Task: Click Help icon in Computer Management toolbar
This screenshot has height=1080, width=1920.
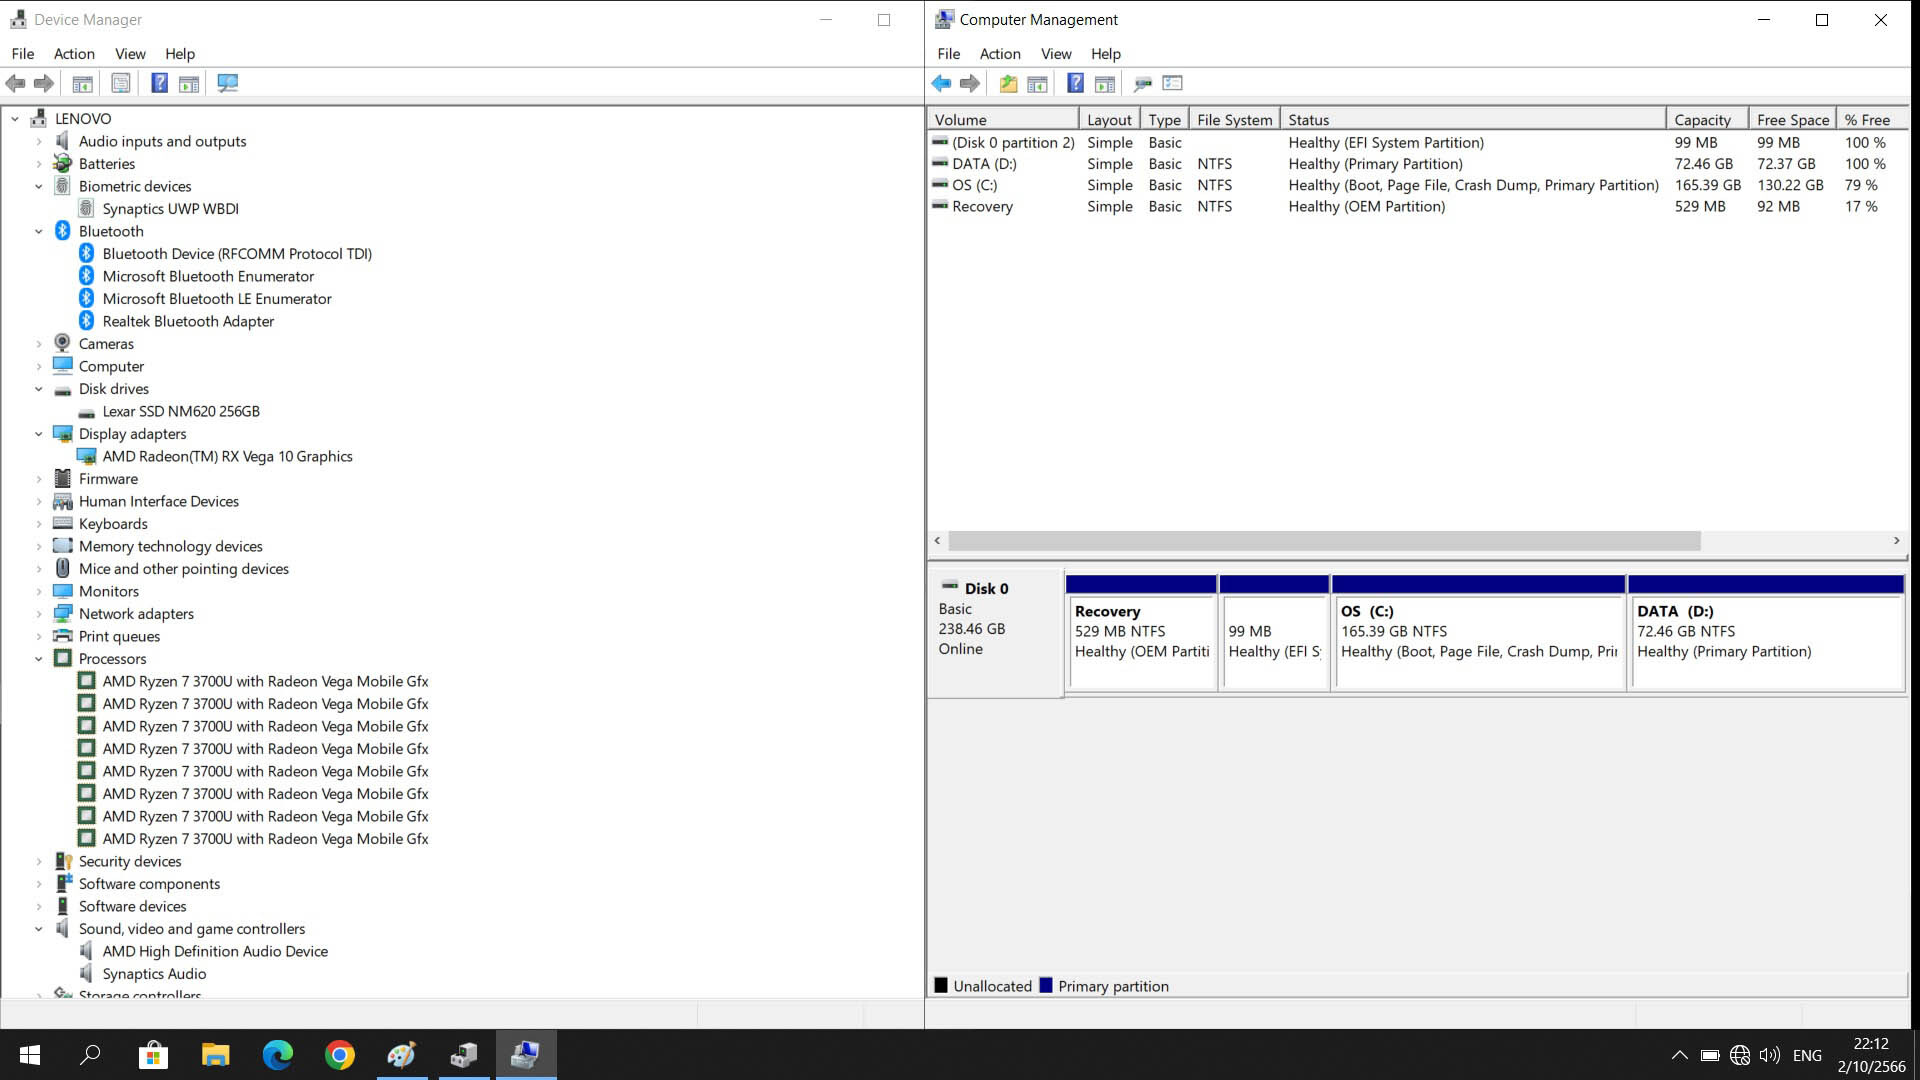Action: click(1075, 84)
